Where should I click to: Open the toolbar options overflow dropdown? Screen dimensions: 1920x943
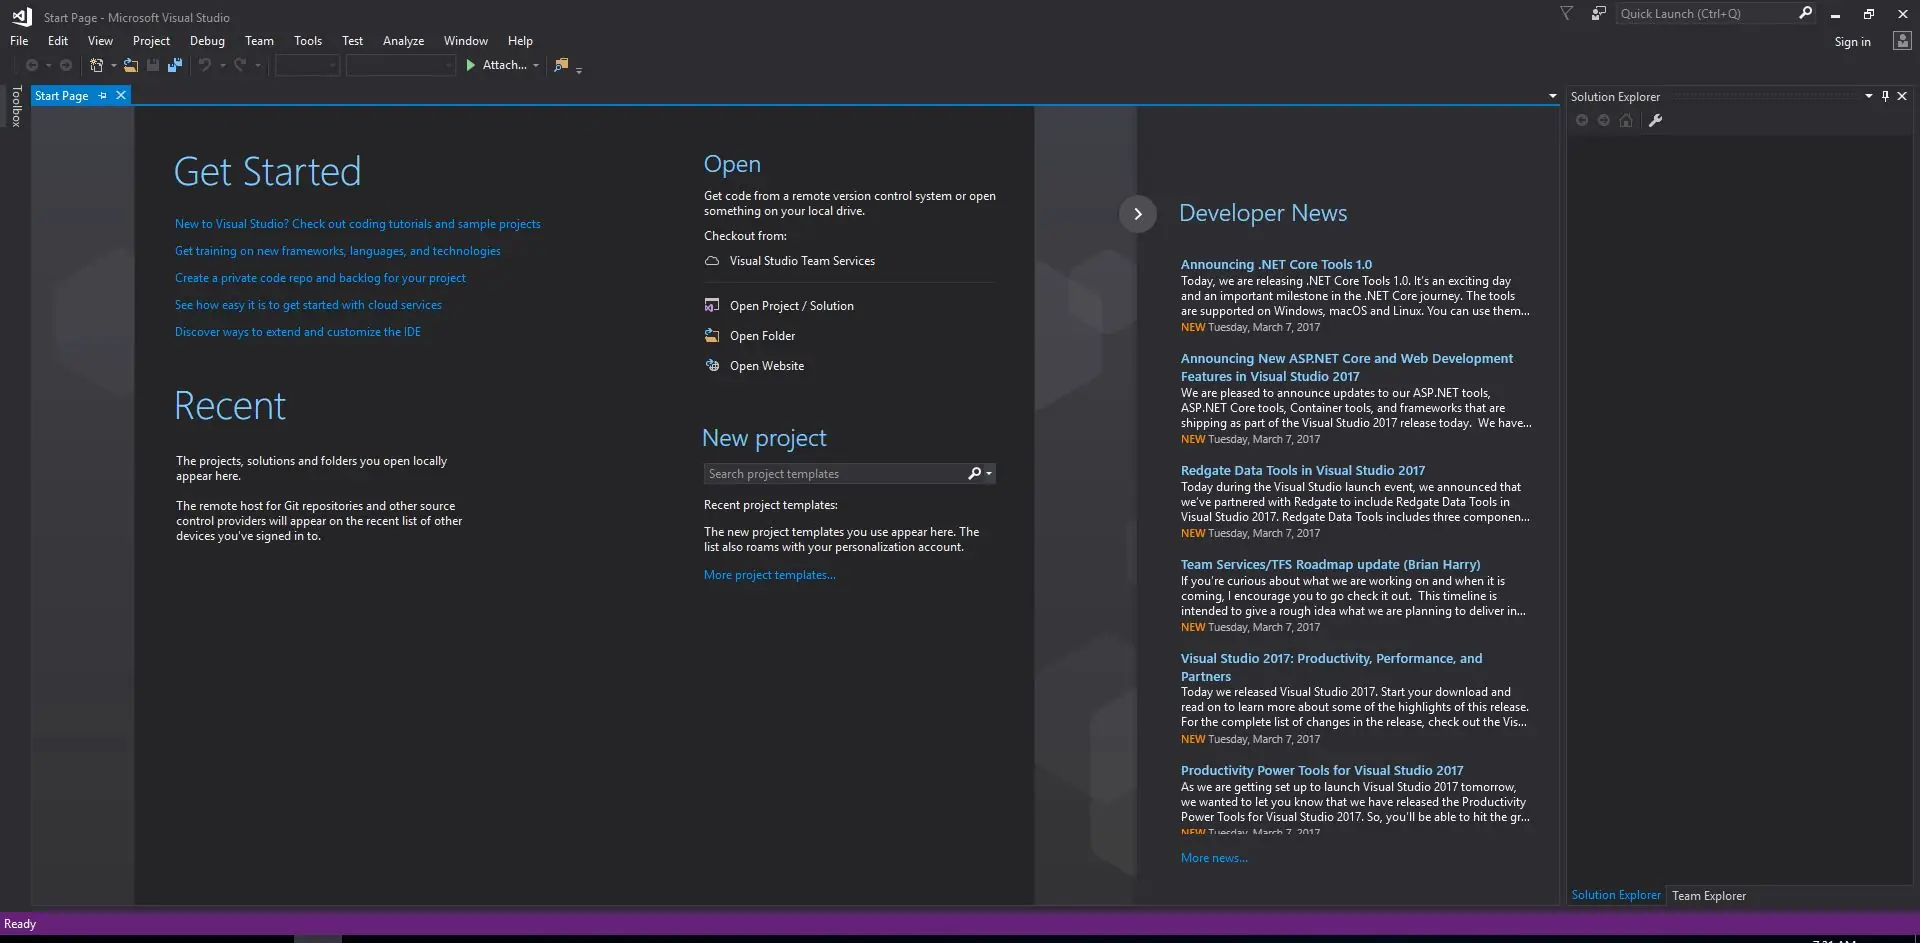point(579,69)
